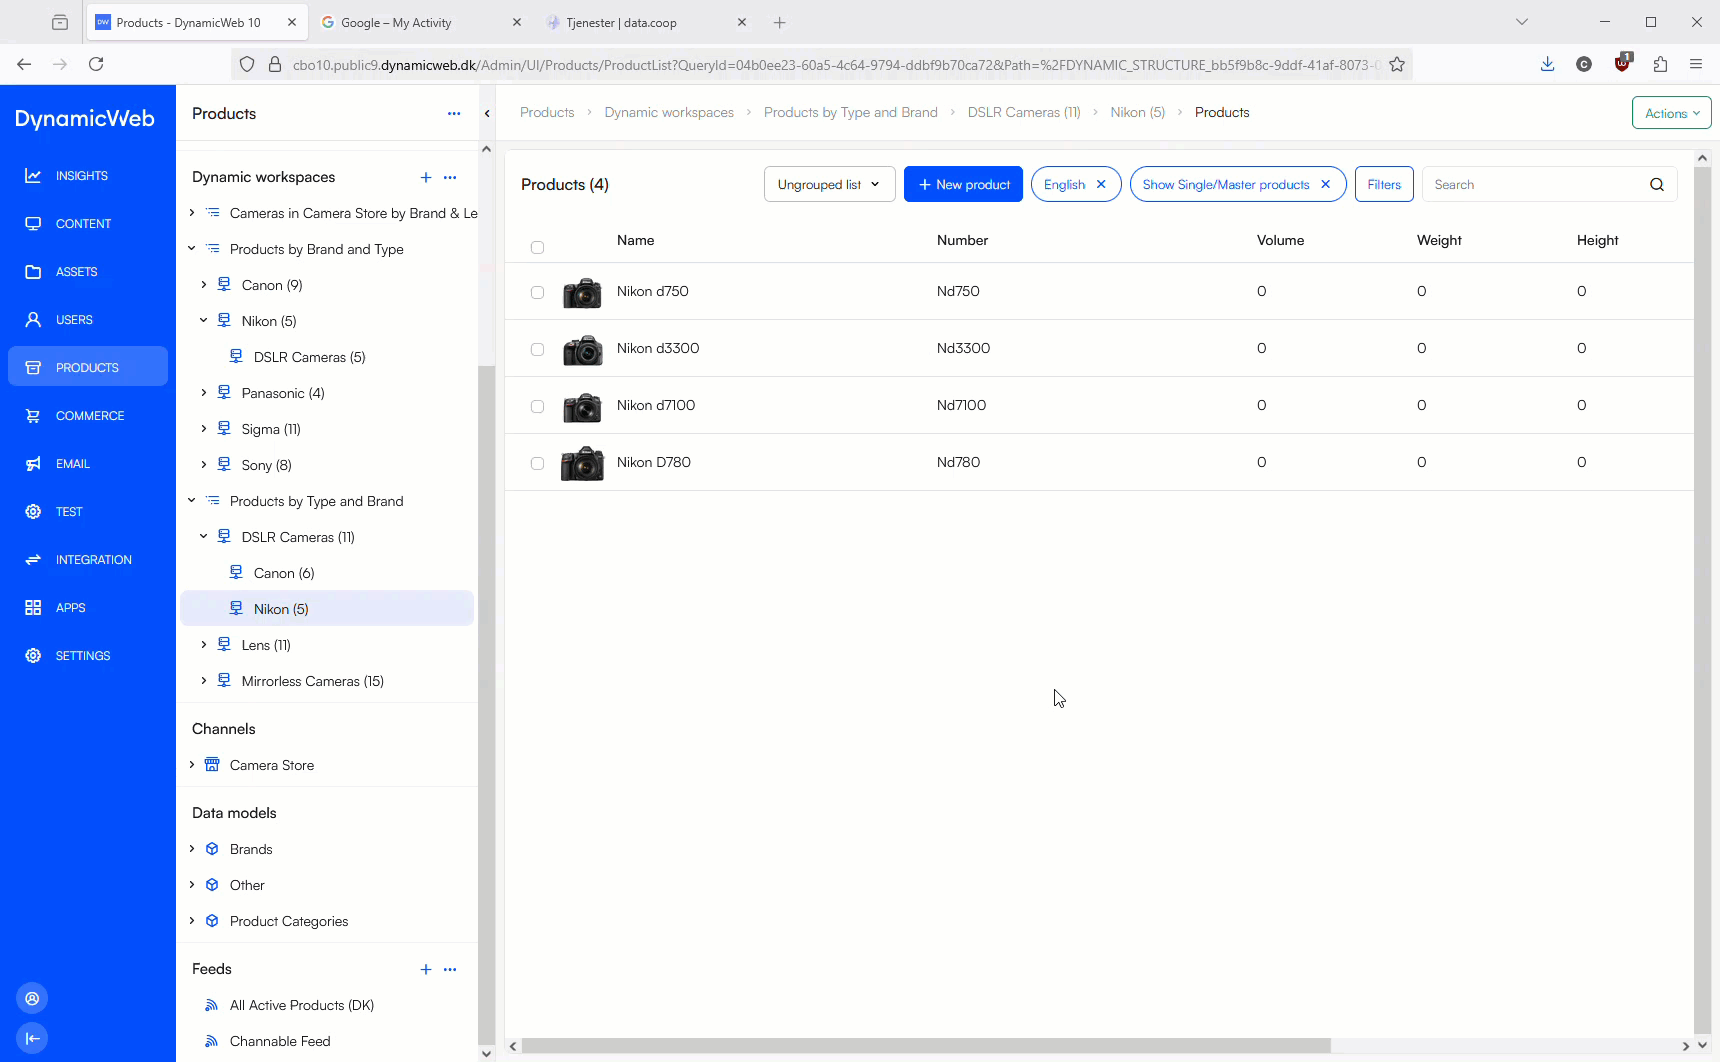Viewport: 1720px width, 1062px height.
Task: Click the New product button
Action: pos(963,185)
